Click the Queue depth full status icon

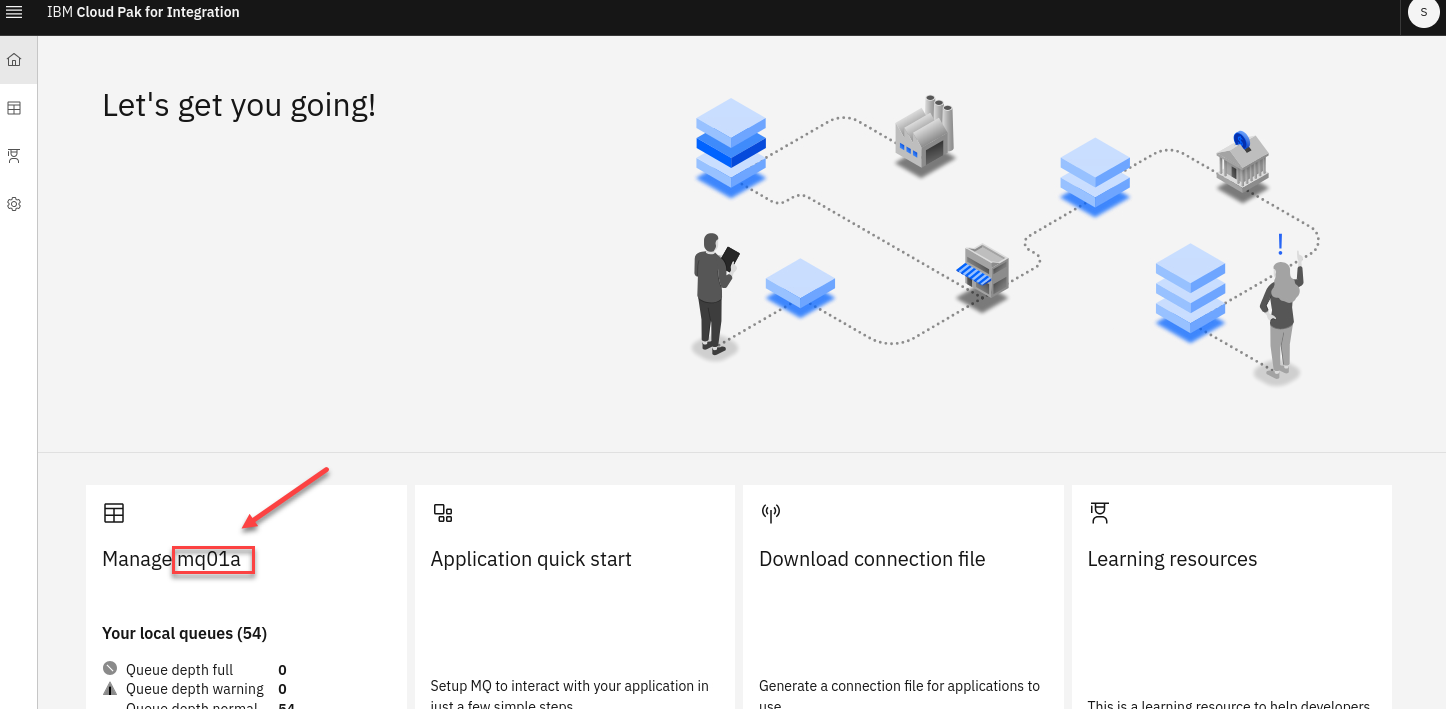point(110,669)
